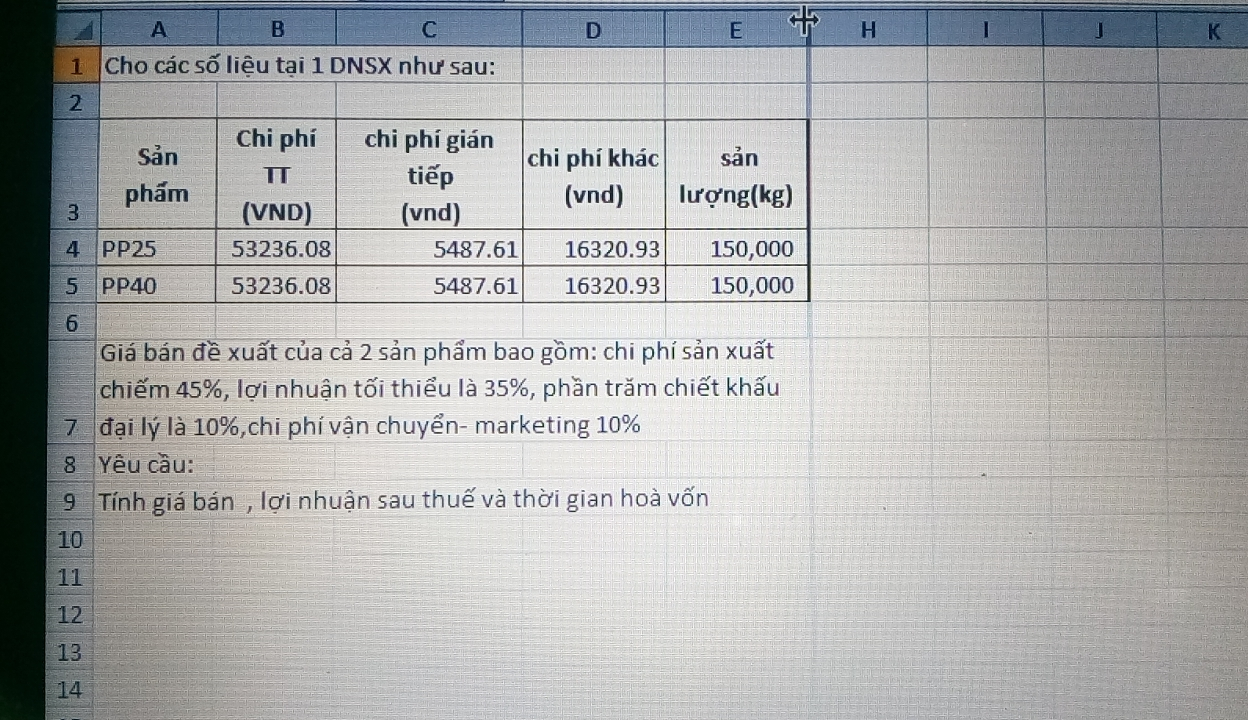Viewport: 1248px width, 720px height.
Task: Click the 'Sản phẩm' header cell
Action: pos(158,175)
